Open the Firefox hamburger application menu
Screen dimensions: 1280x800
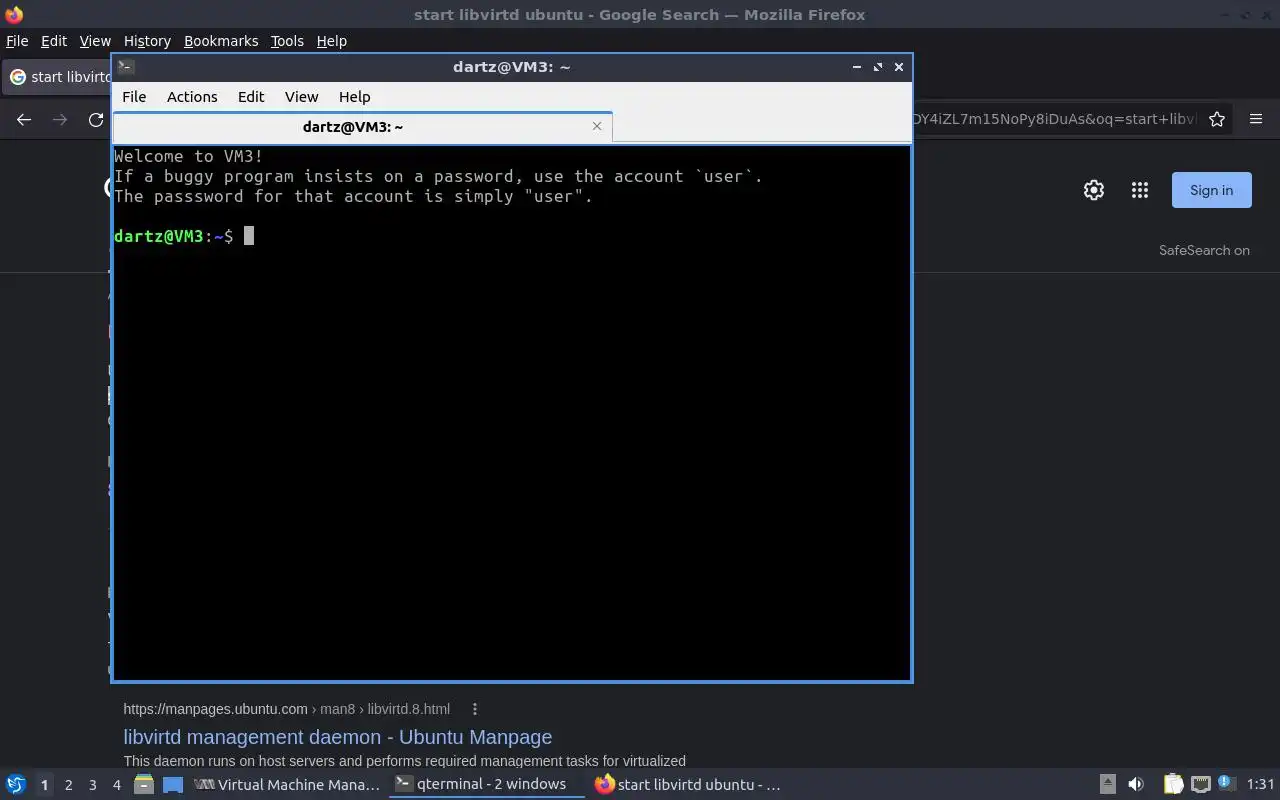(x=1256, y=119)
